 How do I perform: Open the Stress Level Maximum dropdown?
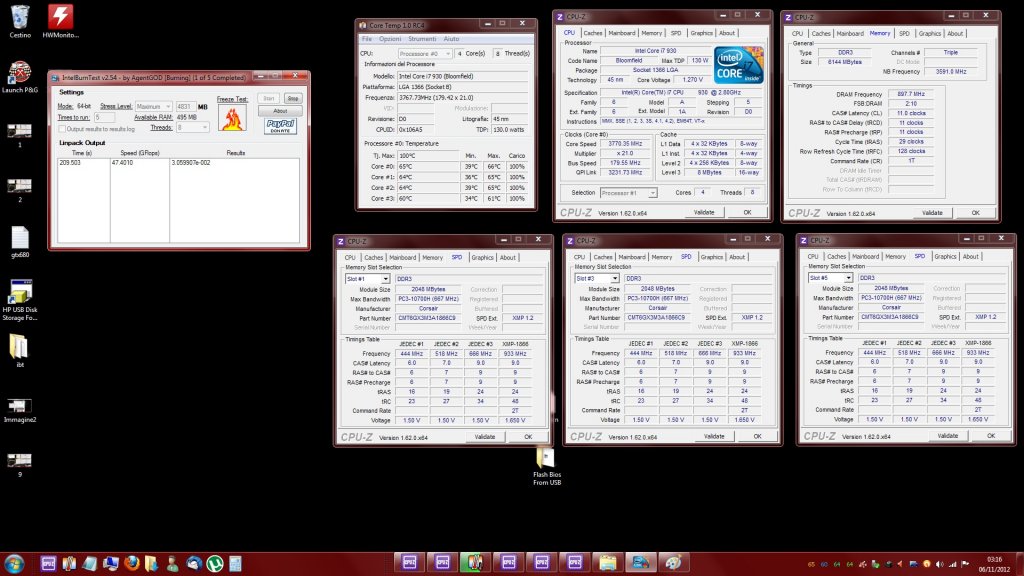pyautogui.click(x=154, y=106)
